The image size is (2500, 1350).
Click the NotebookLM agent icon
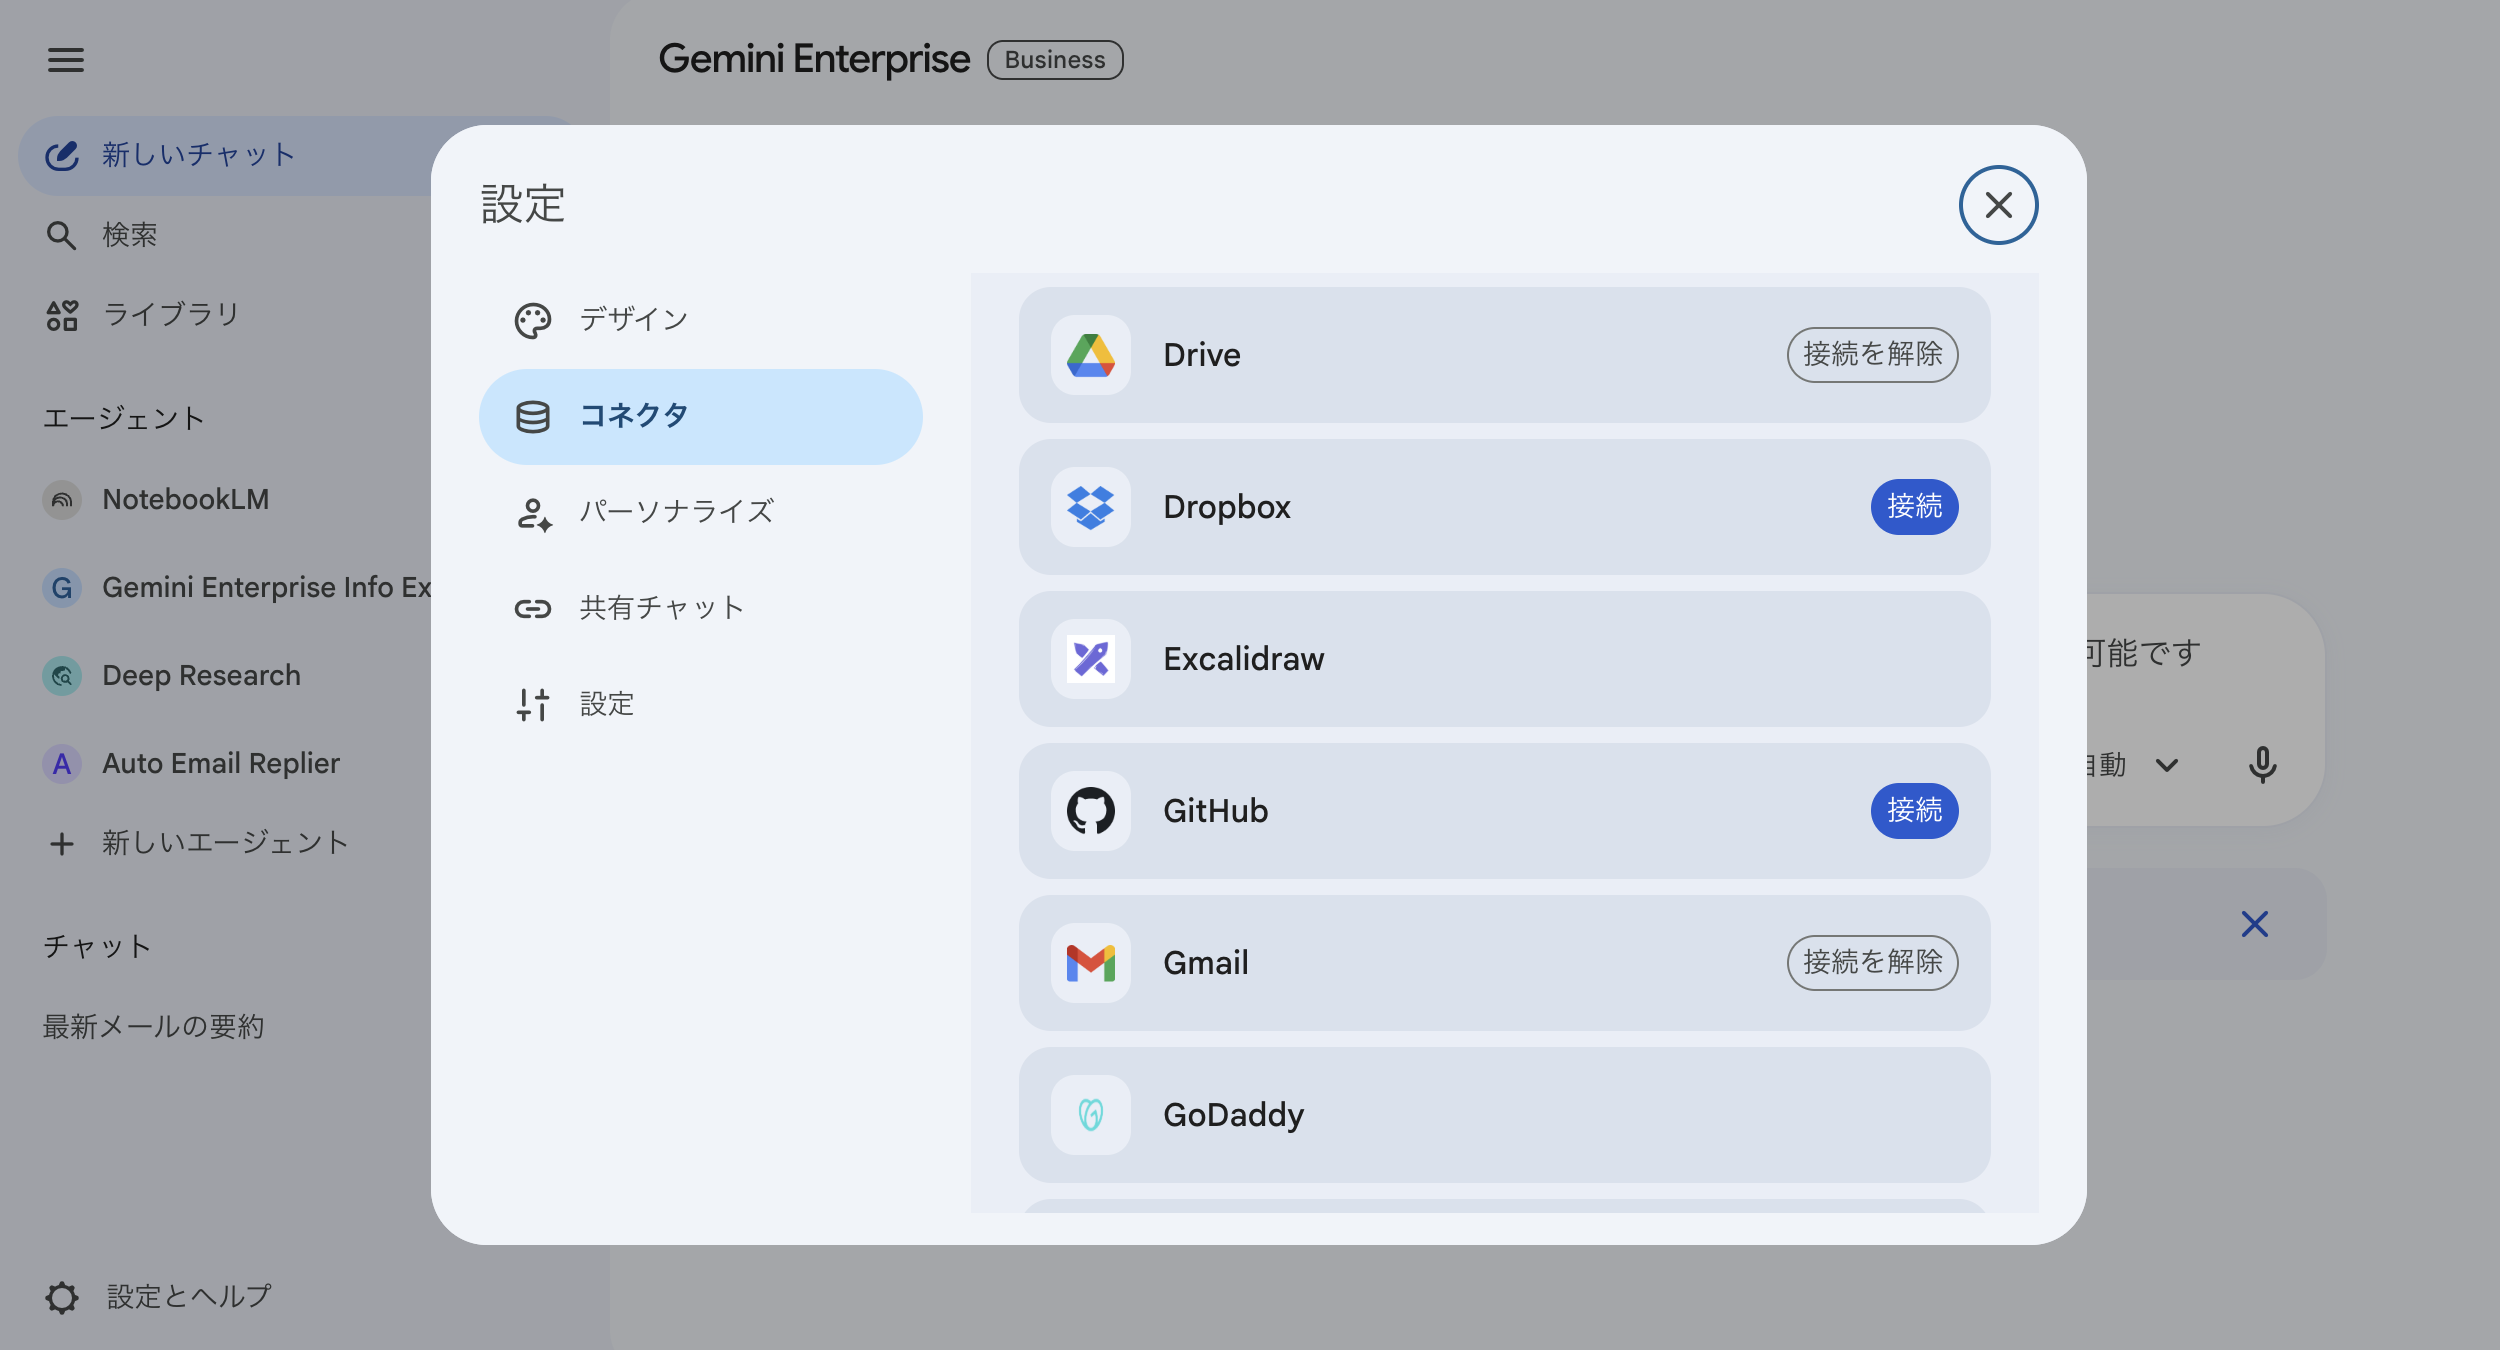(x=62, y=500)
